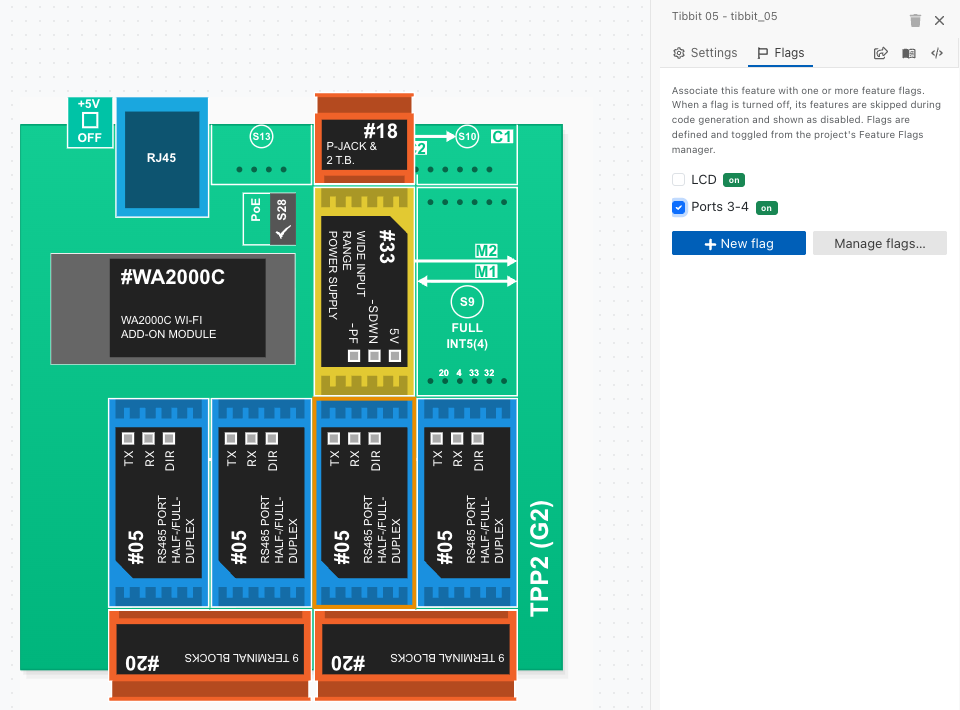Toggle the +5V OFF jumper
The image size is (960, 710).
(90, 121)
